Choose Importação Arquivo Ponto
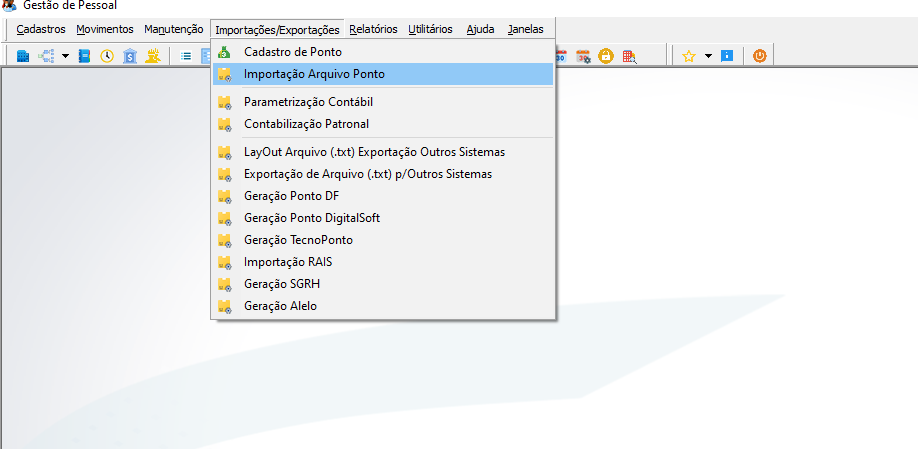This screenshot has width=918, height=449. [x=383, y=74]
